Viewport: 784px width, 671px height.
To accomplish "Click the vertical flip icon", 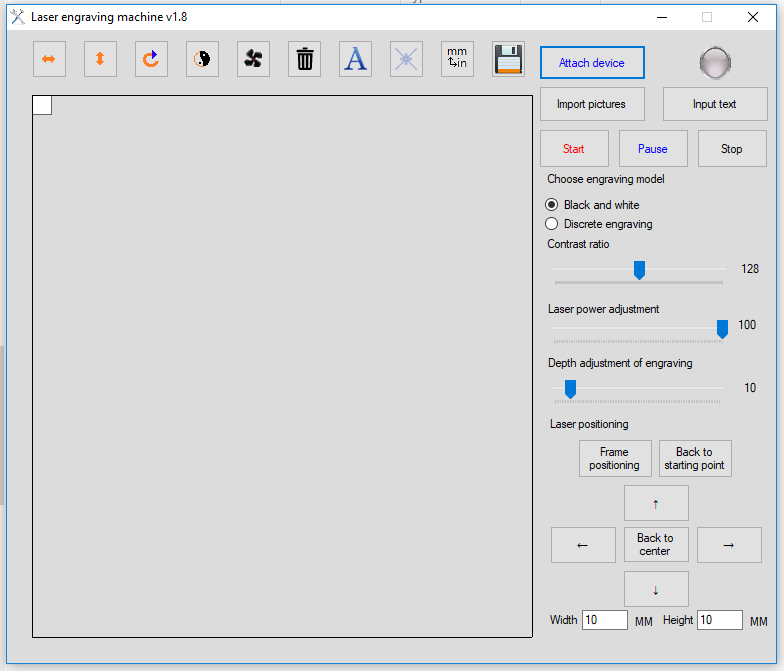I will click(100, 59).
